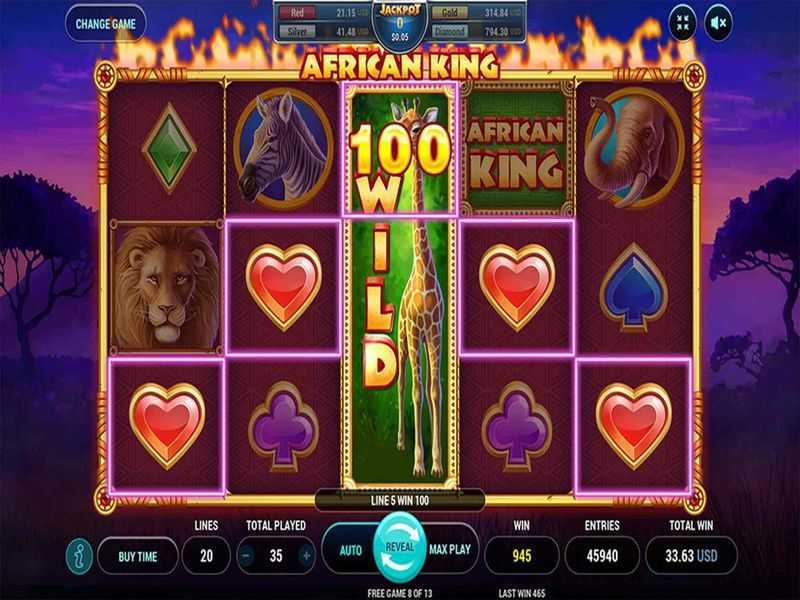Click the Lines value field
This screenshot has width=800, height=600.
206,556
